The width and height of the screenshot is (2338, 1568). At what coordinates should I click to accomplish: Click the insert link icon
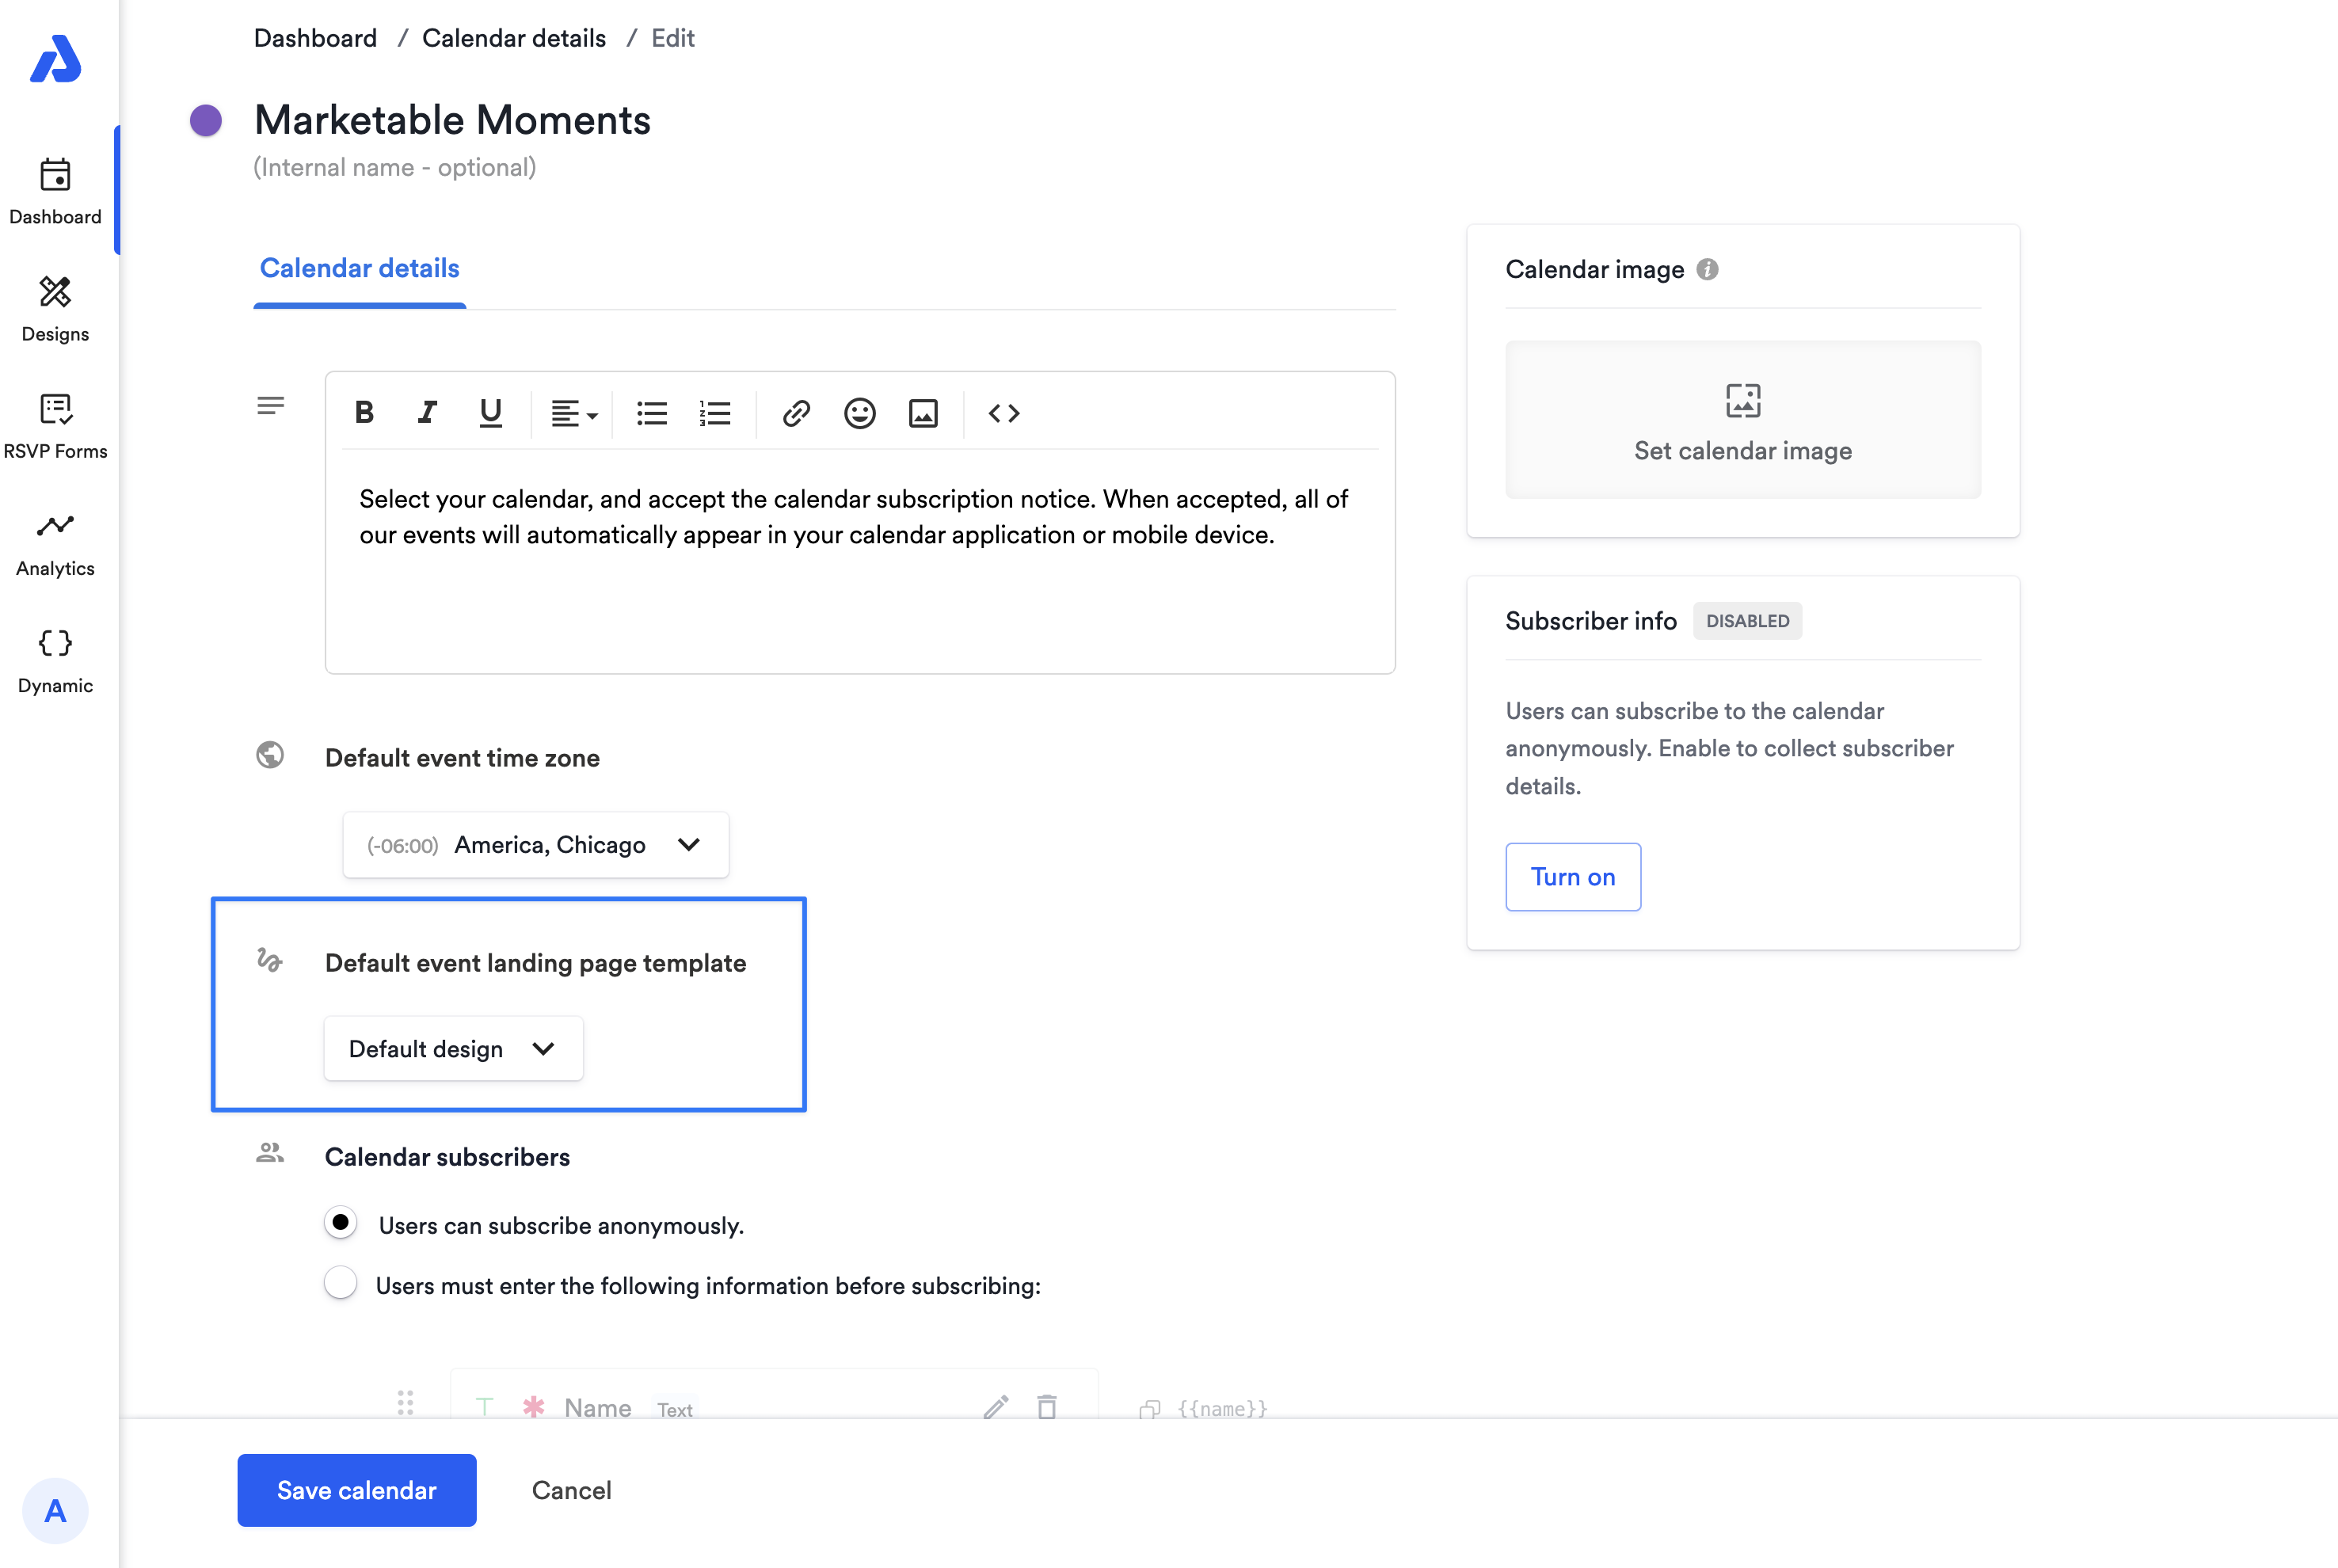click(x=796, y=413)
